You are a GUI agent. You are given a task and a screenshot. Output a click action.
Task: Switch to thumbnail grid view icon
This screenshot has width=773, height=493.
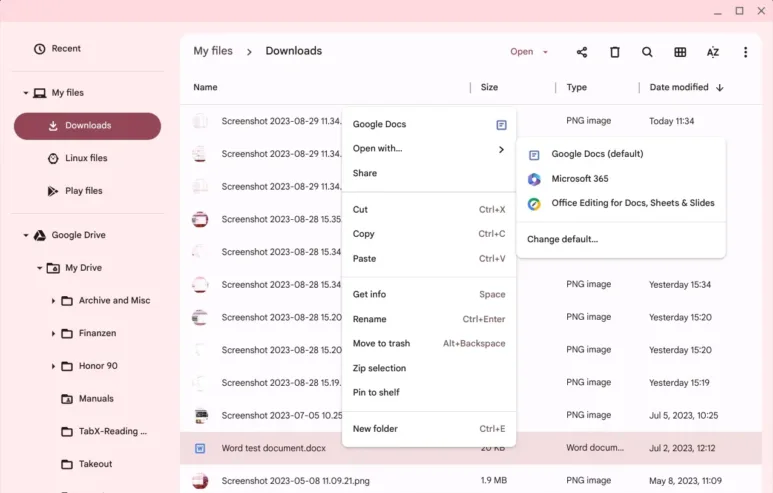click(680, 52)
